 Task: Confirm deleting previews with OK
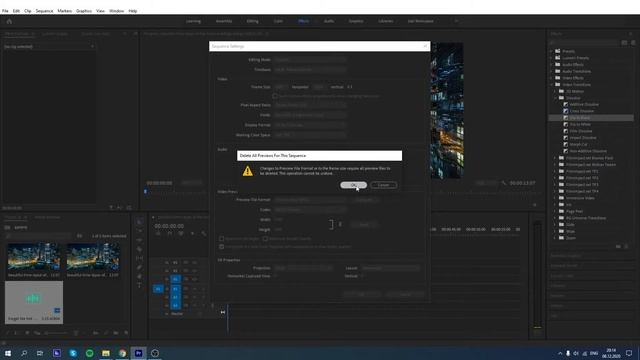click(x=353, y=185)
